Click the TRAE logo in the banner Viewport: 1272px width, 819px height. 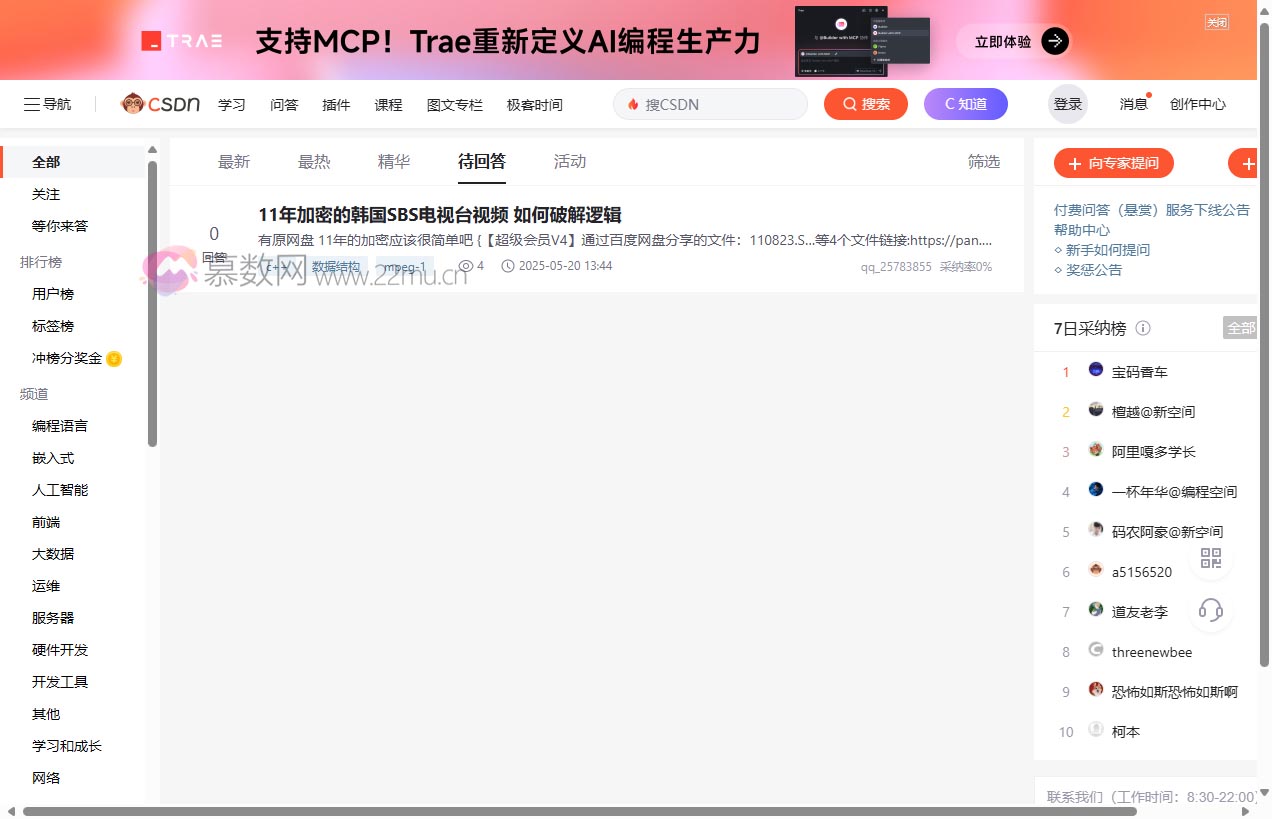pyautogui.click(x=181, y=40)
